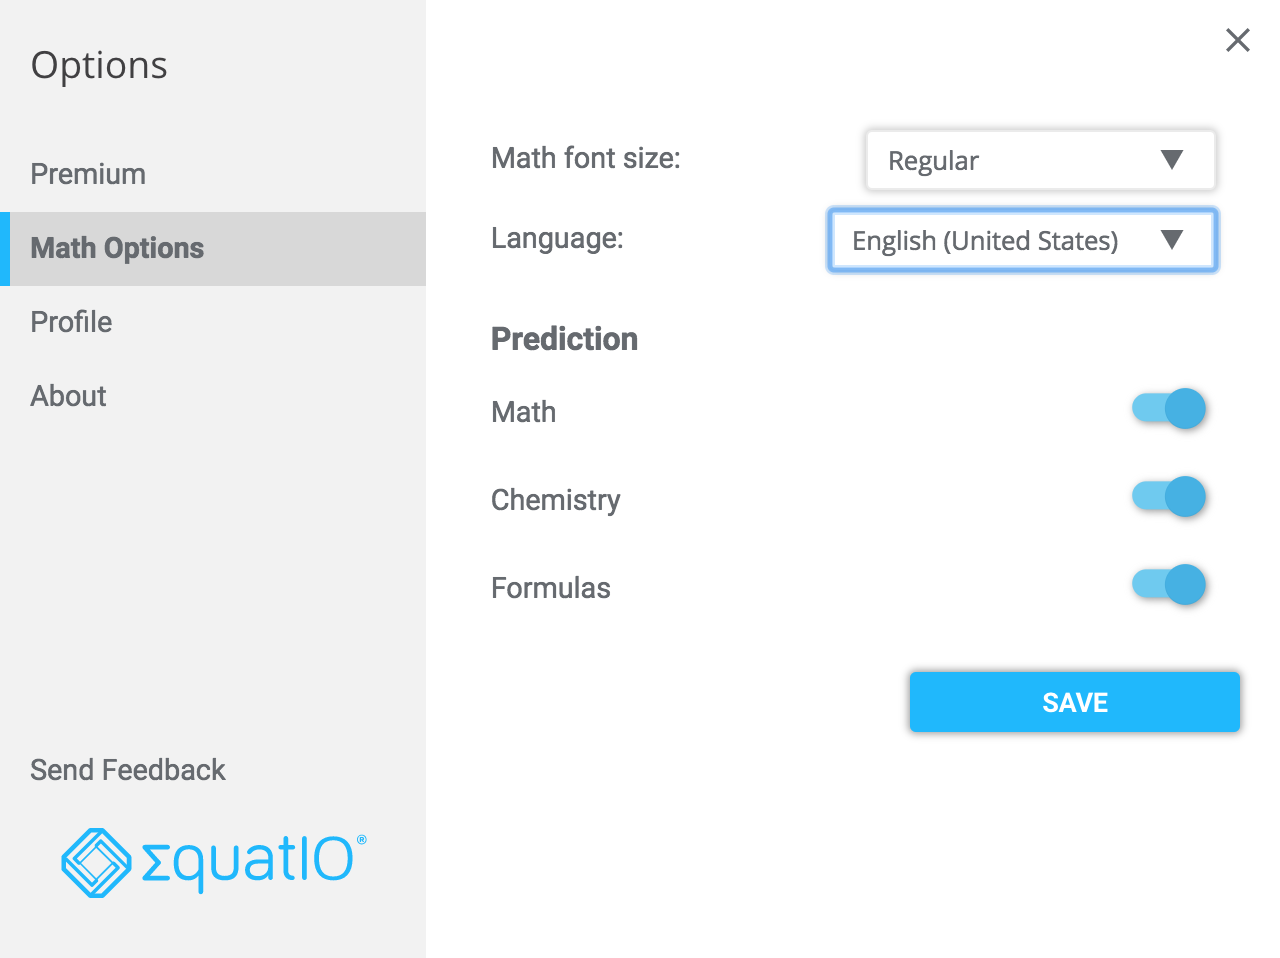Turn off Chemistry prediction switch

coord(1168,497)
